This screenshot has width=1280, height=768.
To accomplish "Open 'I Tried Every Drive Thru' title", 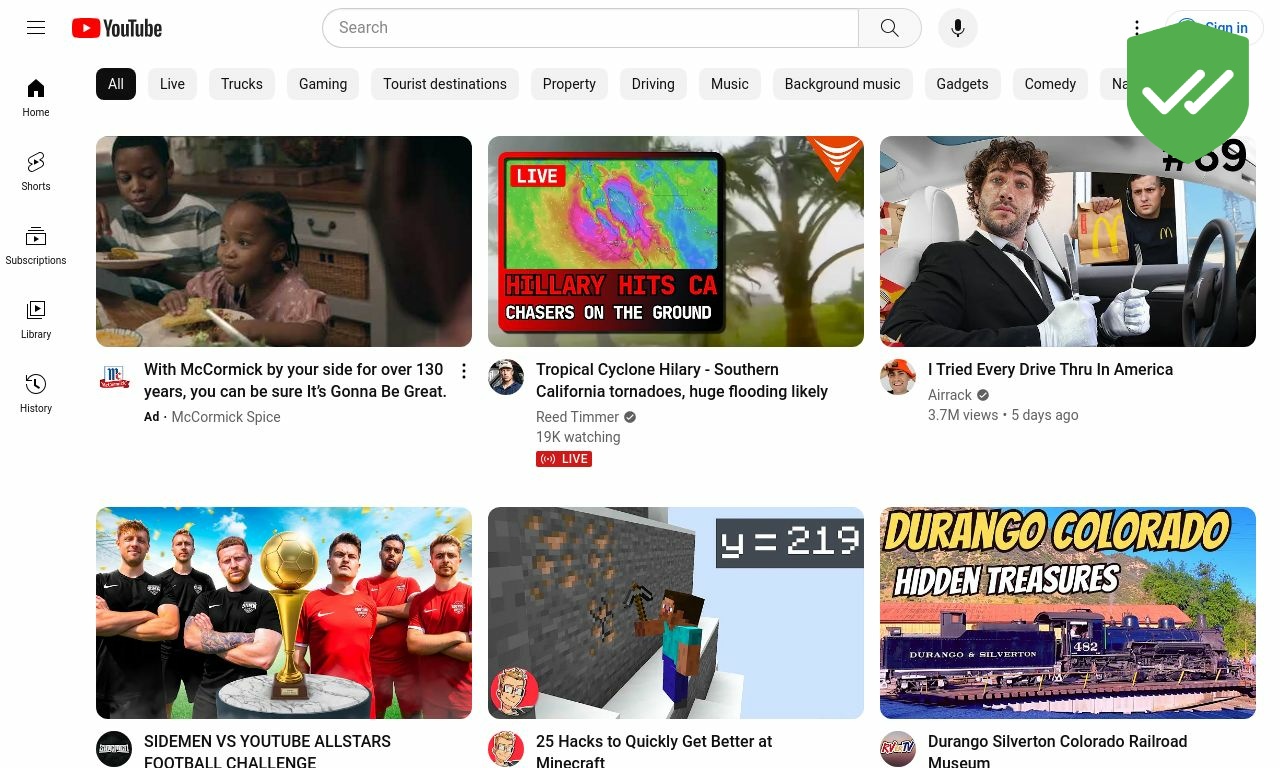I will 1050,370.
